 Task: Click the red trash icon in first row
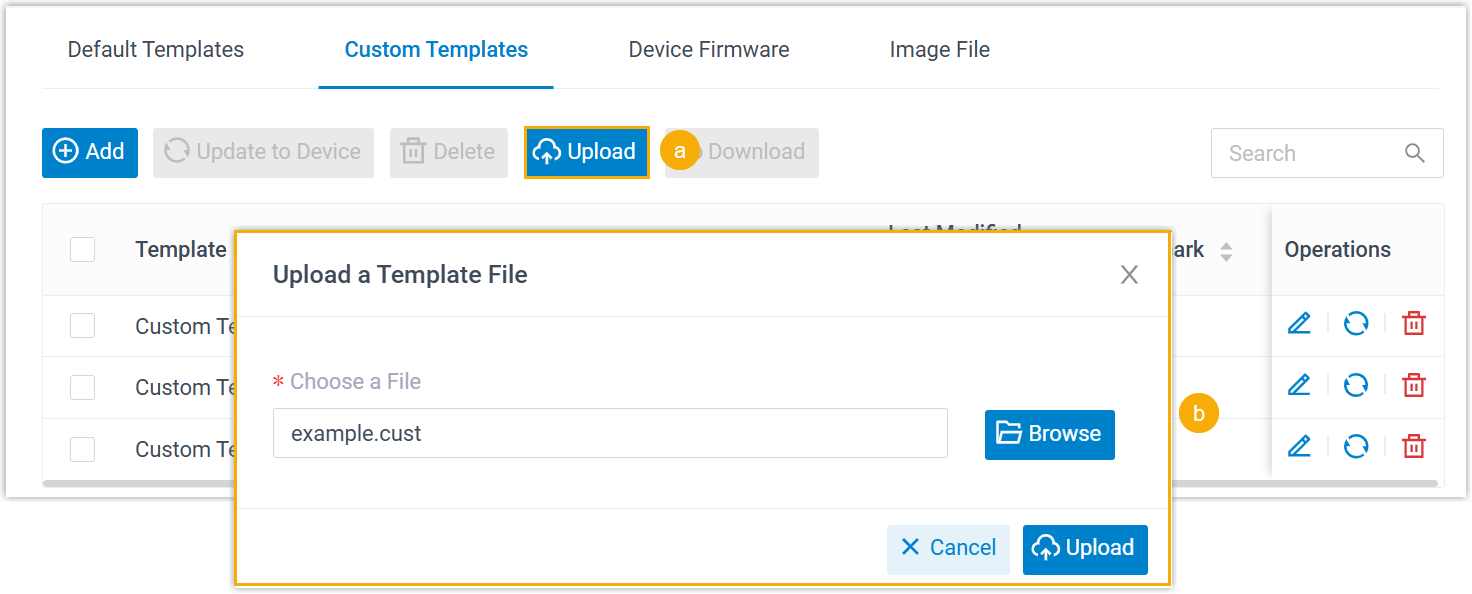[x=1414, y=324]
